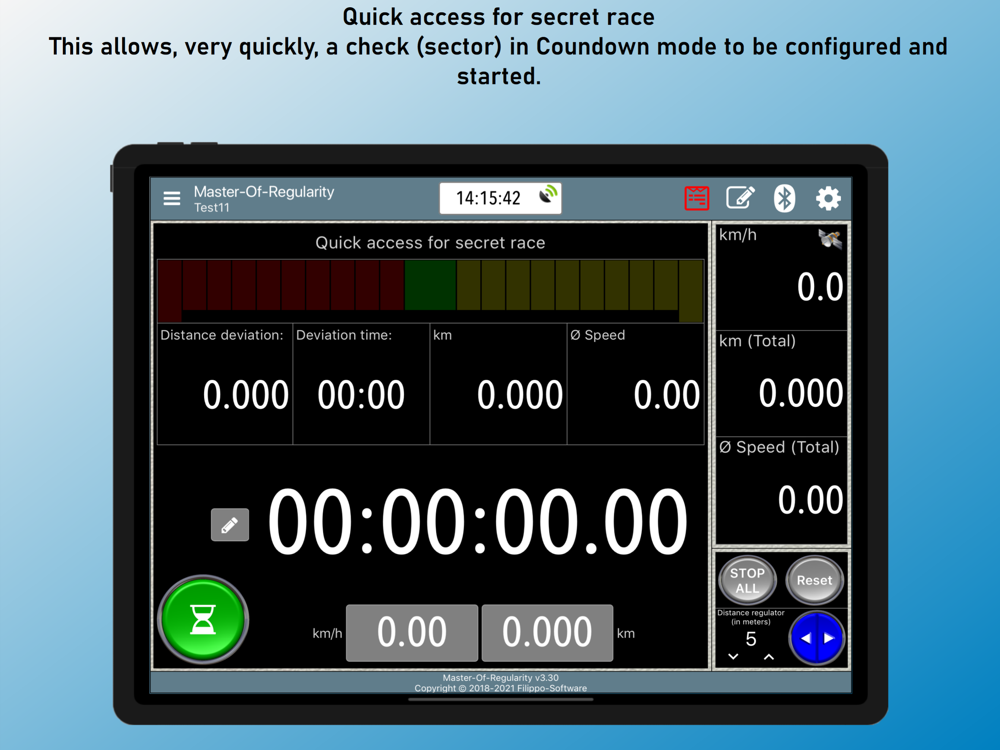
Task: Open the red roadbook list icon
Action: click(x=696, y=198)
